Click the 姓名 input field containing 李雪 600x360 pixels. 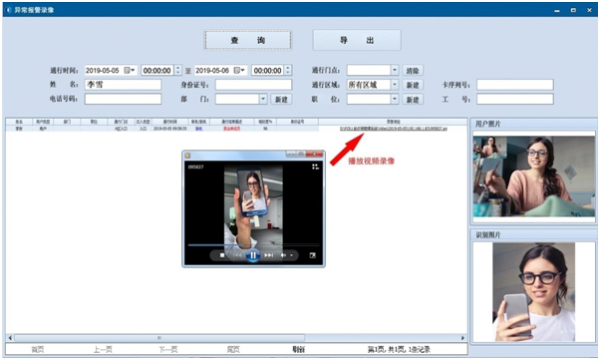[123, 85]
